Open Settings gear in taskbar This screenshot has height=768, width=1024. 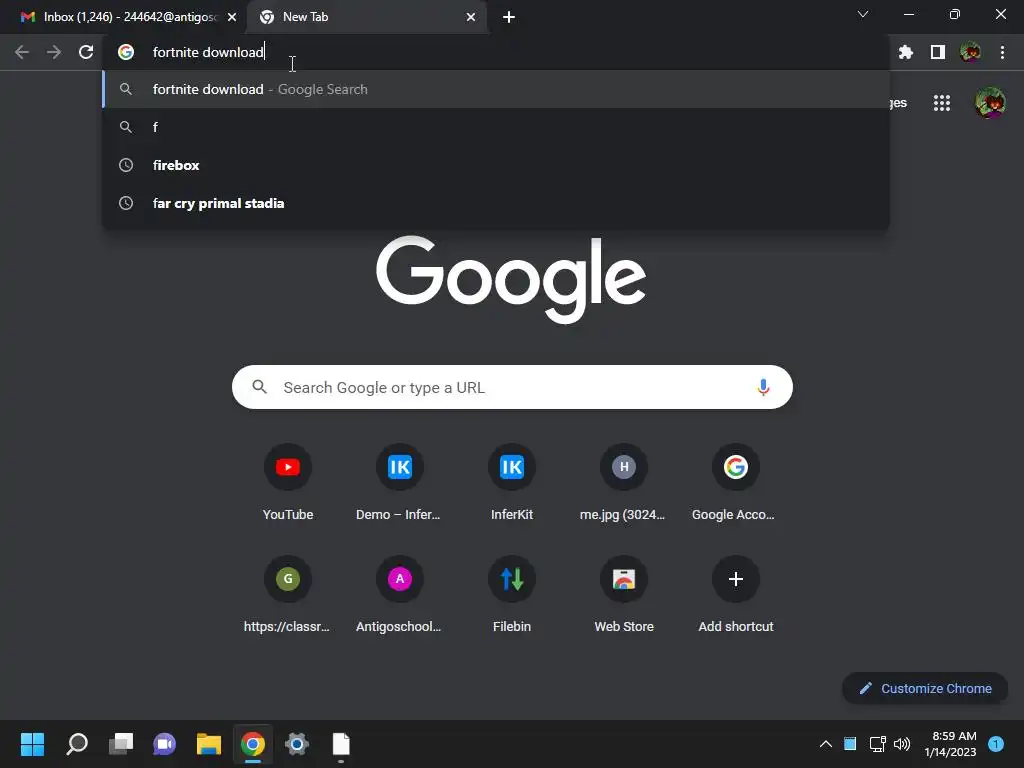(x=296, y=744)
